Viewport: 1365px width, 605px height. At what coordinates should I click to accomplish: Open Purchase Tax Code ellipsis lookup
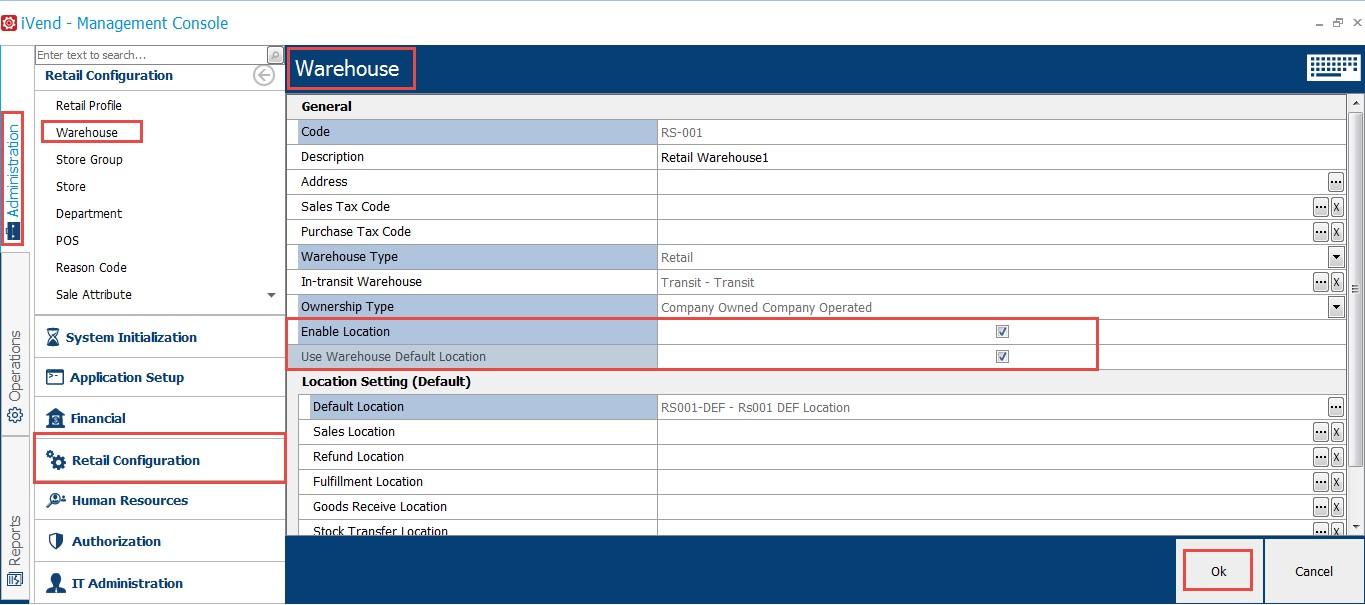1321,232
